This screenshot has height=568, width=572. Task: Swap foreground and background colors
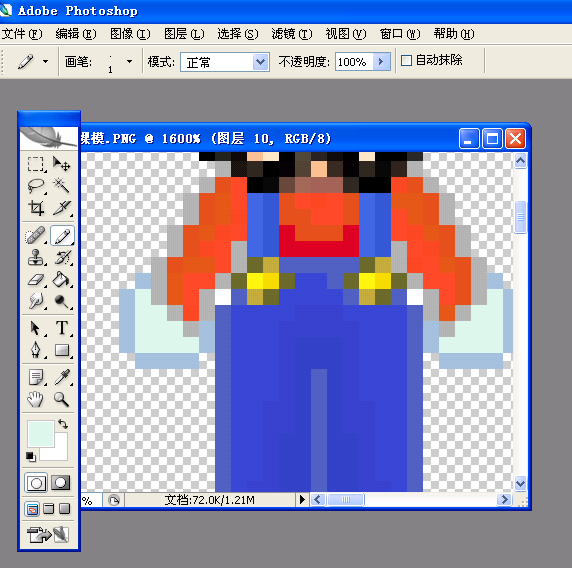(x=63, y=424)
